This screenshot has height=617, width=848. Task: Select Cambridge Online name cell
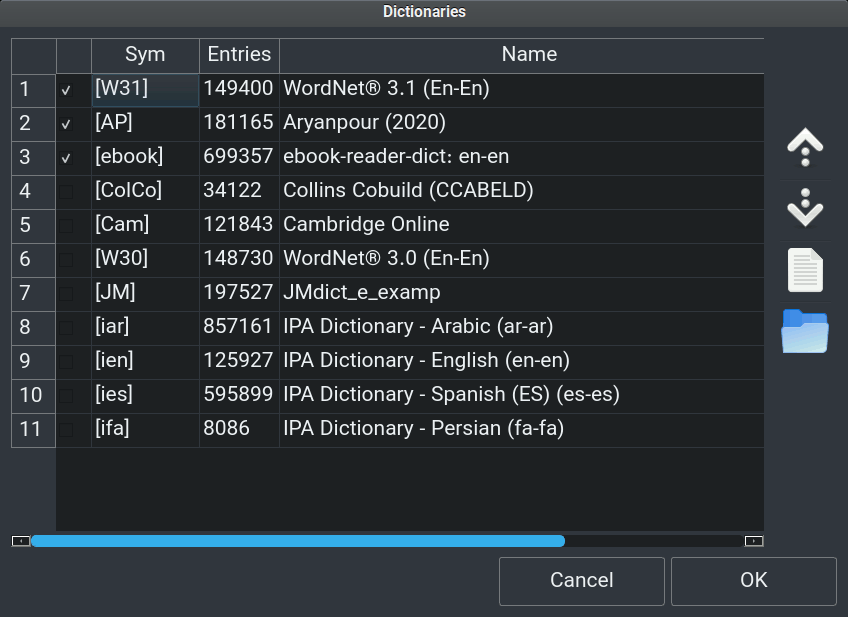[522, 226]
